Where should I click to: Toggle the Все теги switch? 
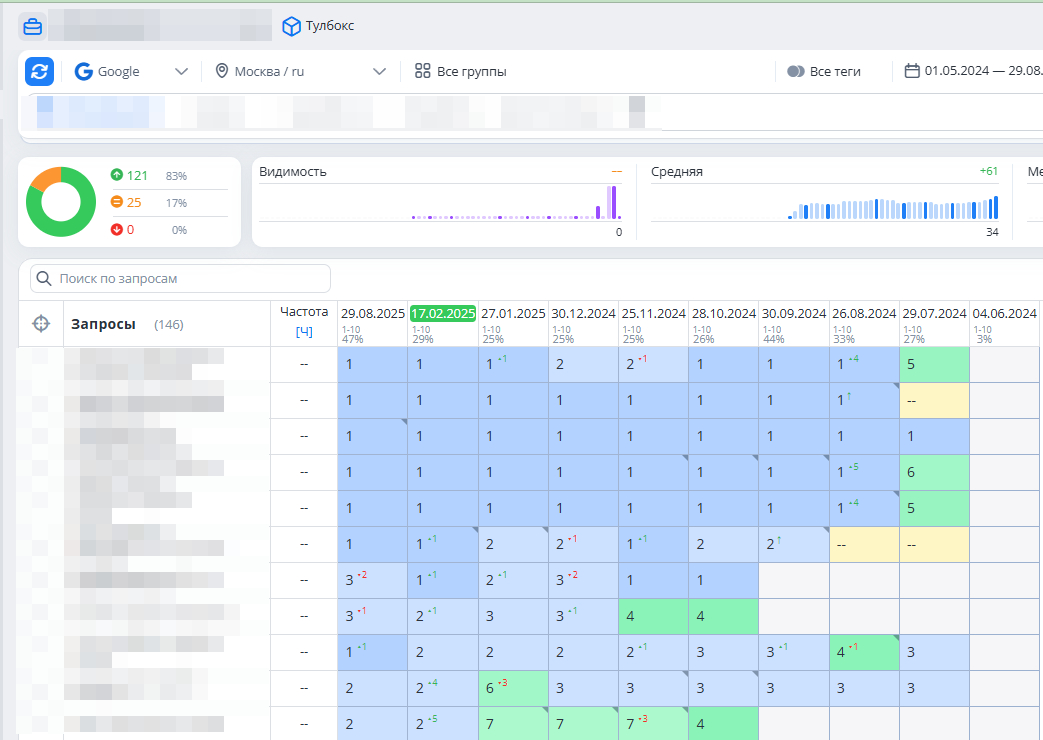click(x=796, y=71)
